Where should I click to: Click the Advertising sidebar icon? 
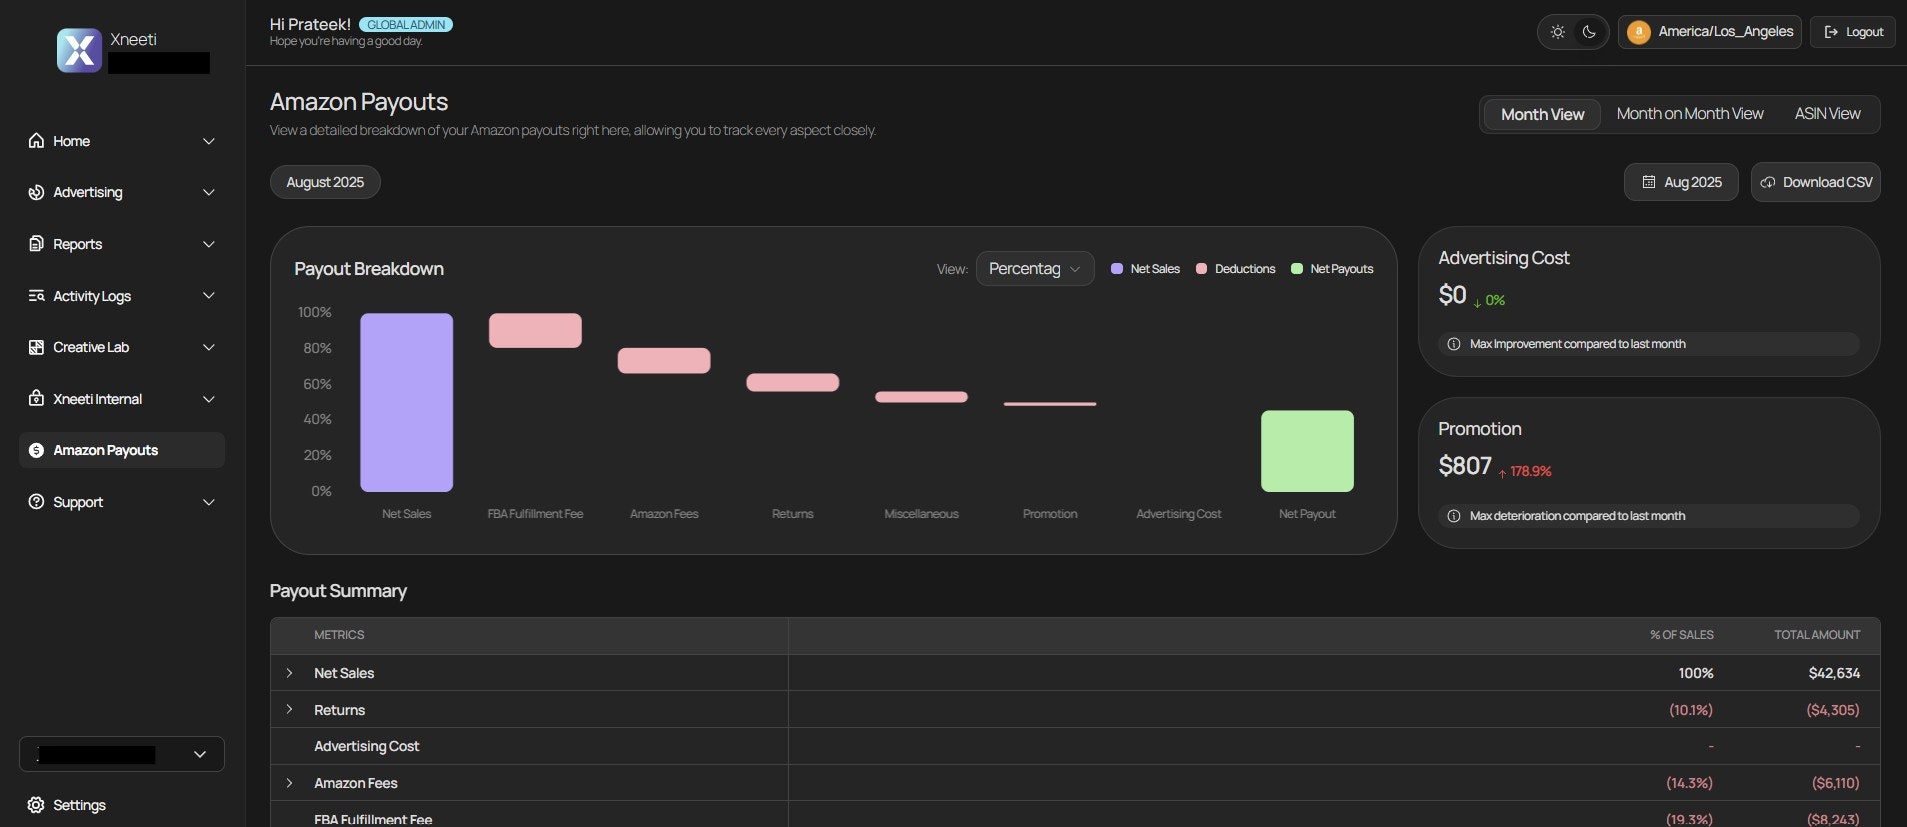36,192
